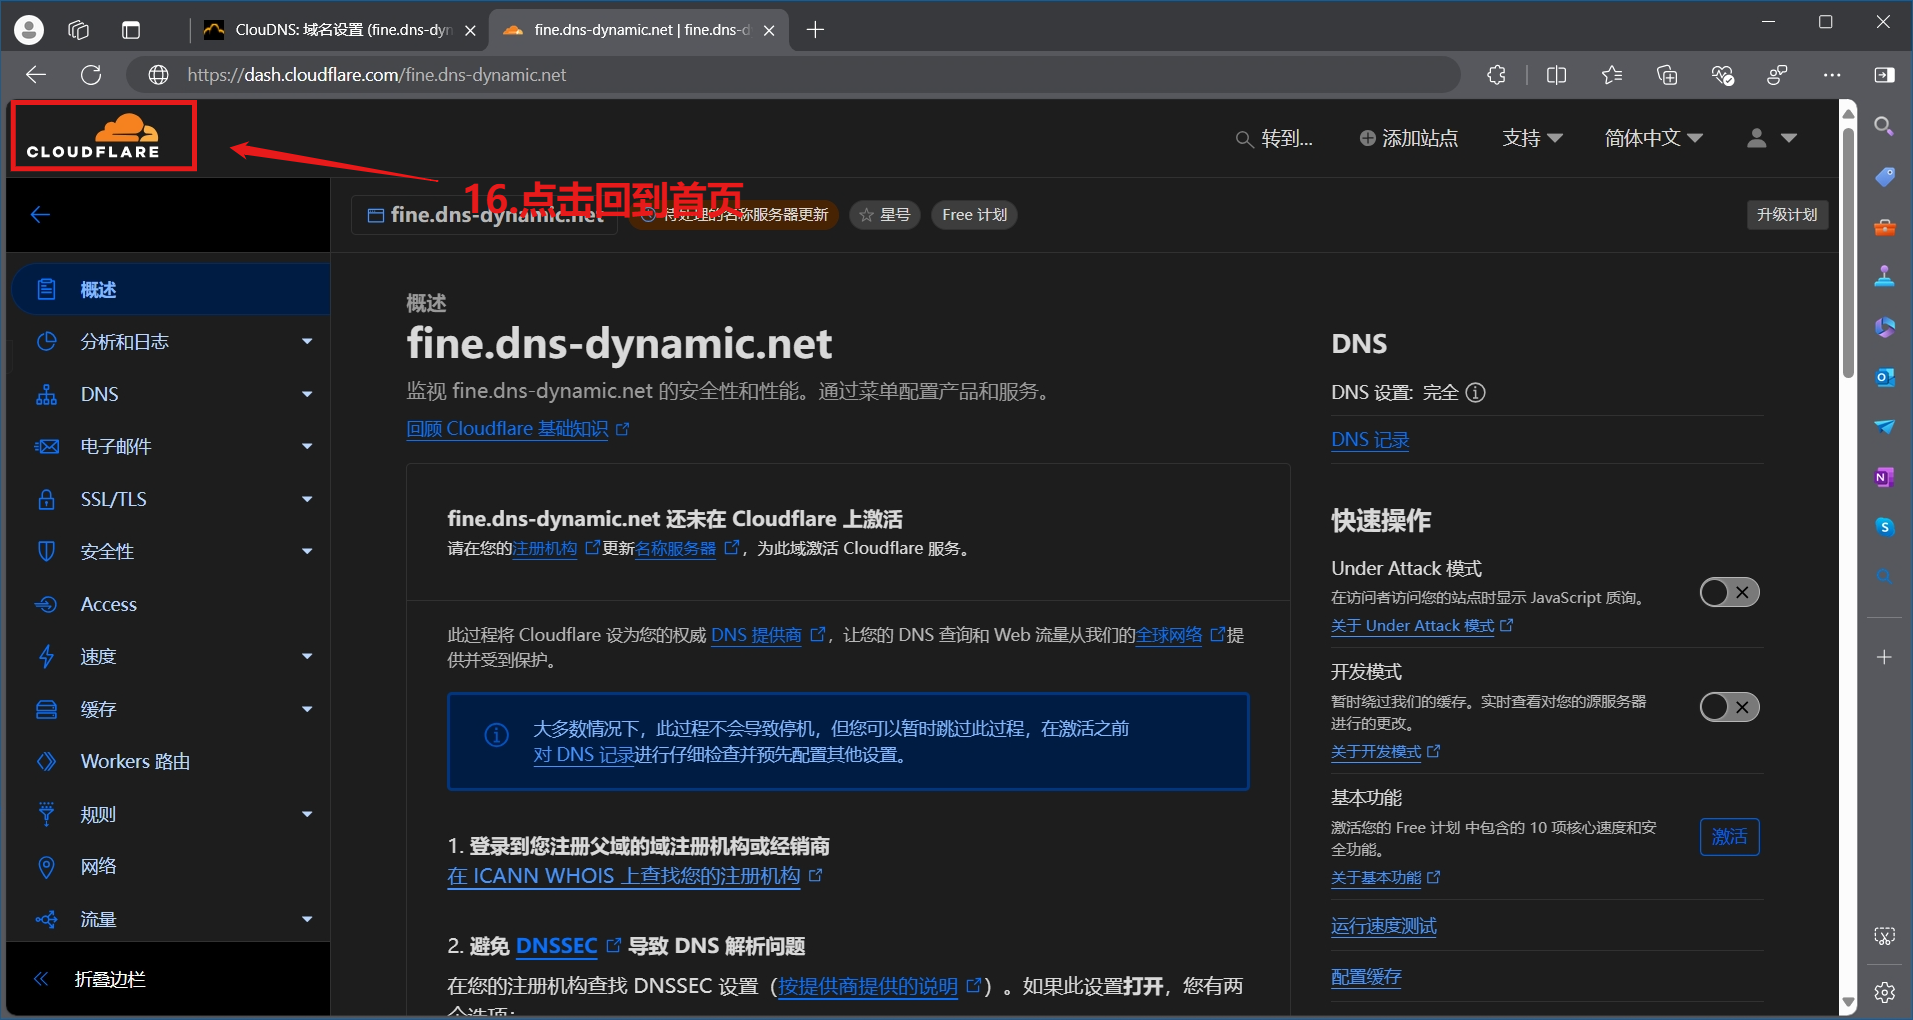The width and height of the screenshot is (1913, 1020).
Task: Open the browser extensions puzzle icon
Action: [1496, 75]
